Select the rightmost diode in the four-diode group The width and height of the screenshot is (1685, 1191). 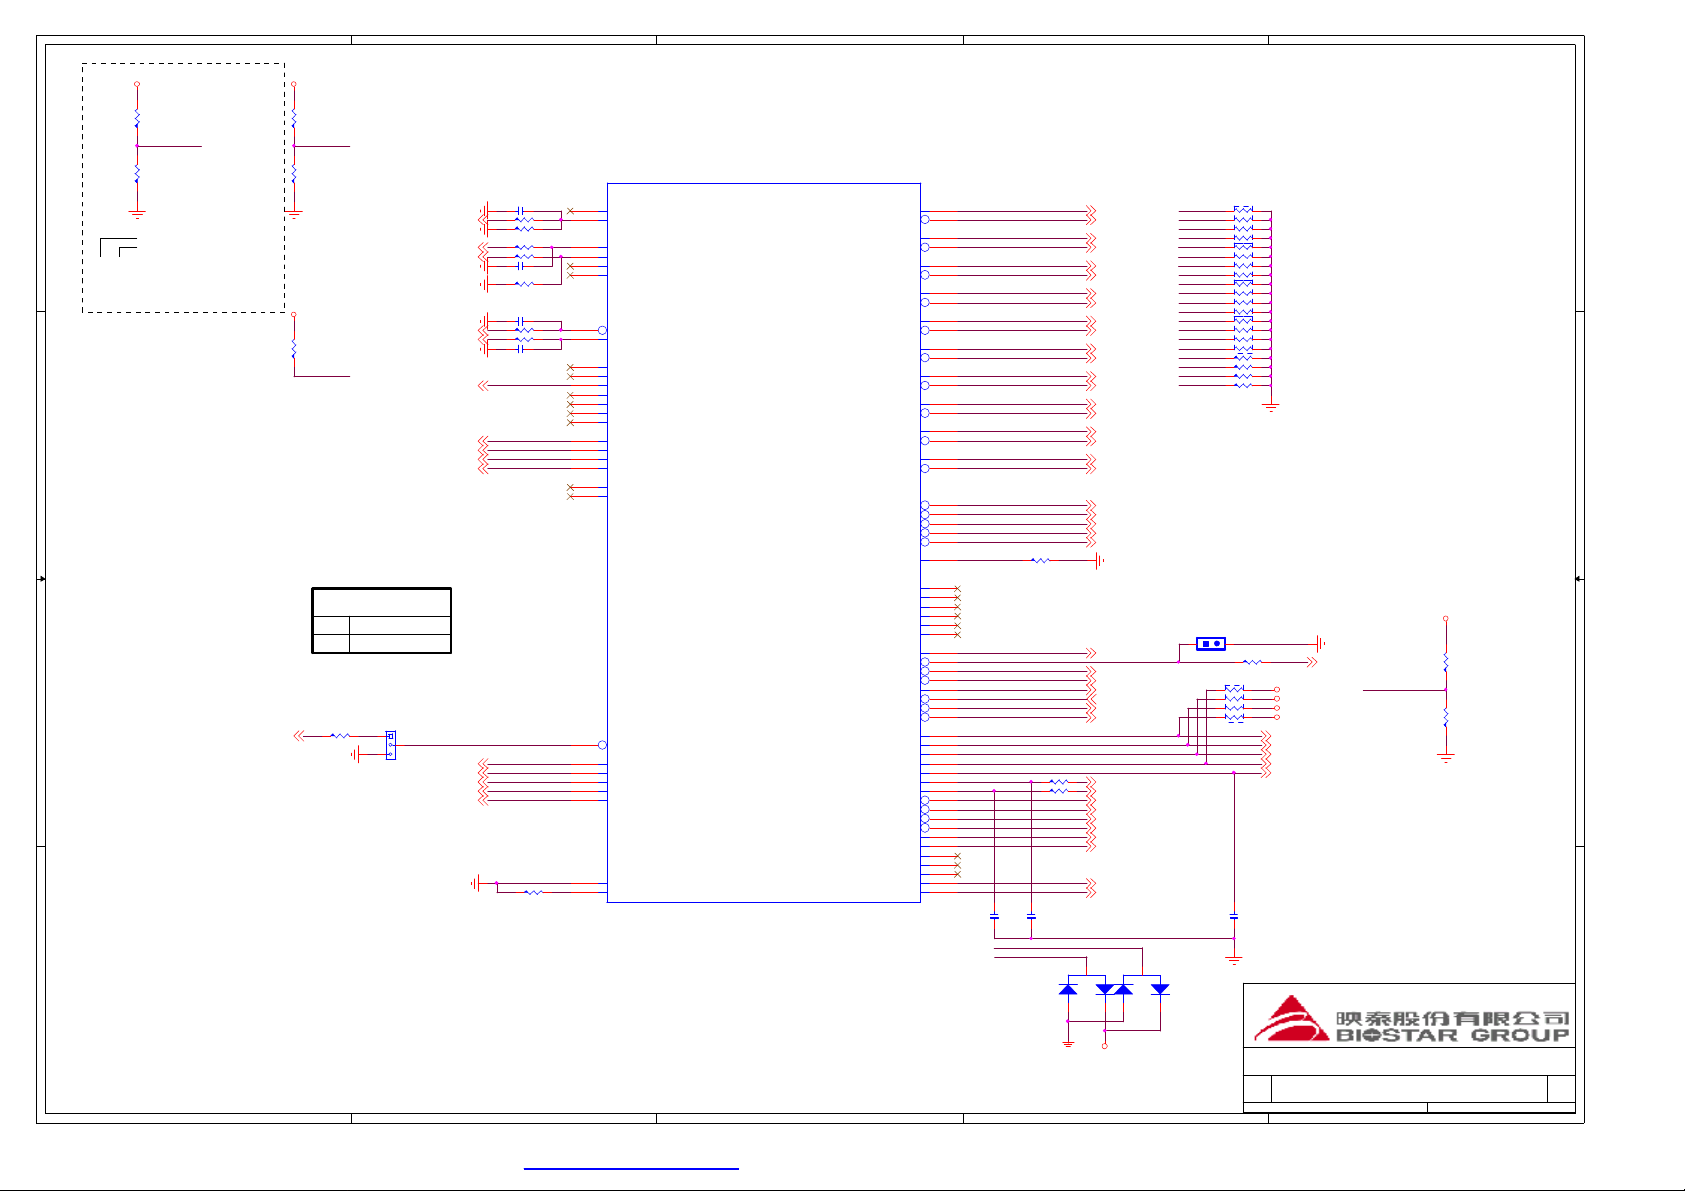coord(1160,989)
